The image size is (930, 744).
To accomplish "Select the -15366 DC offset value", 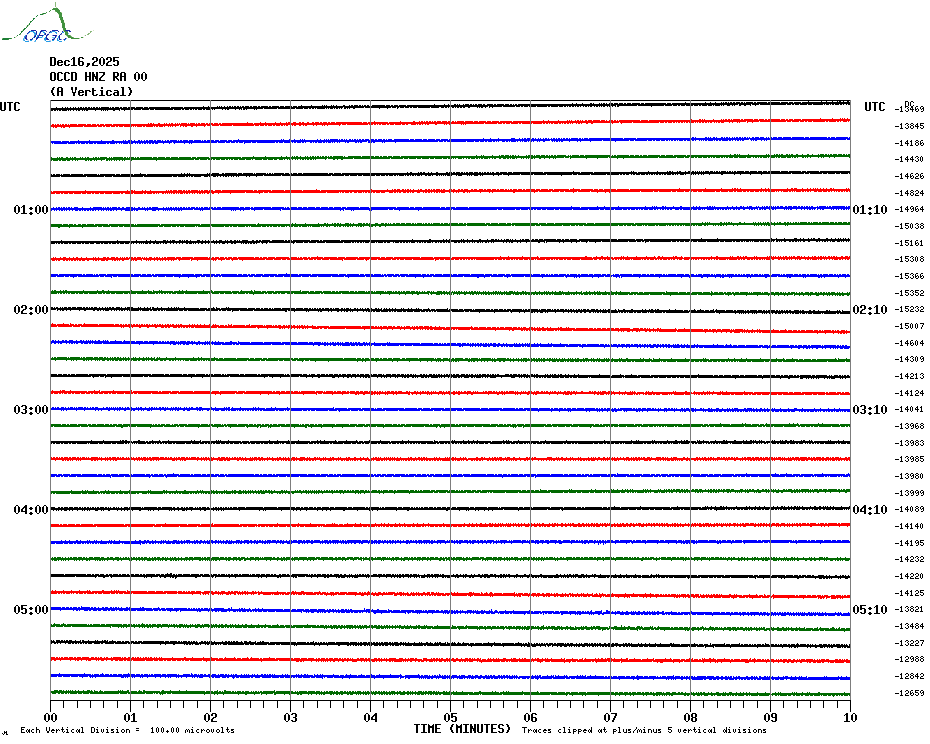I will point(910,276).
